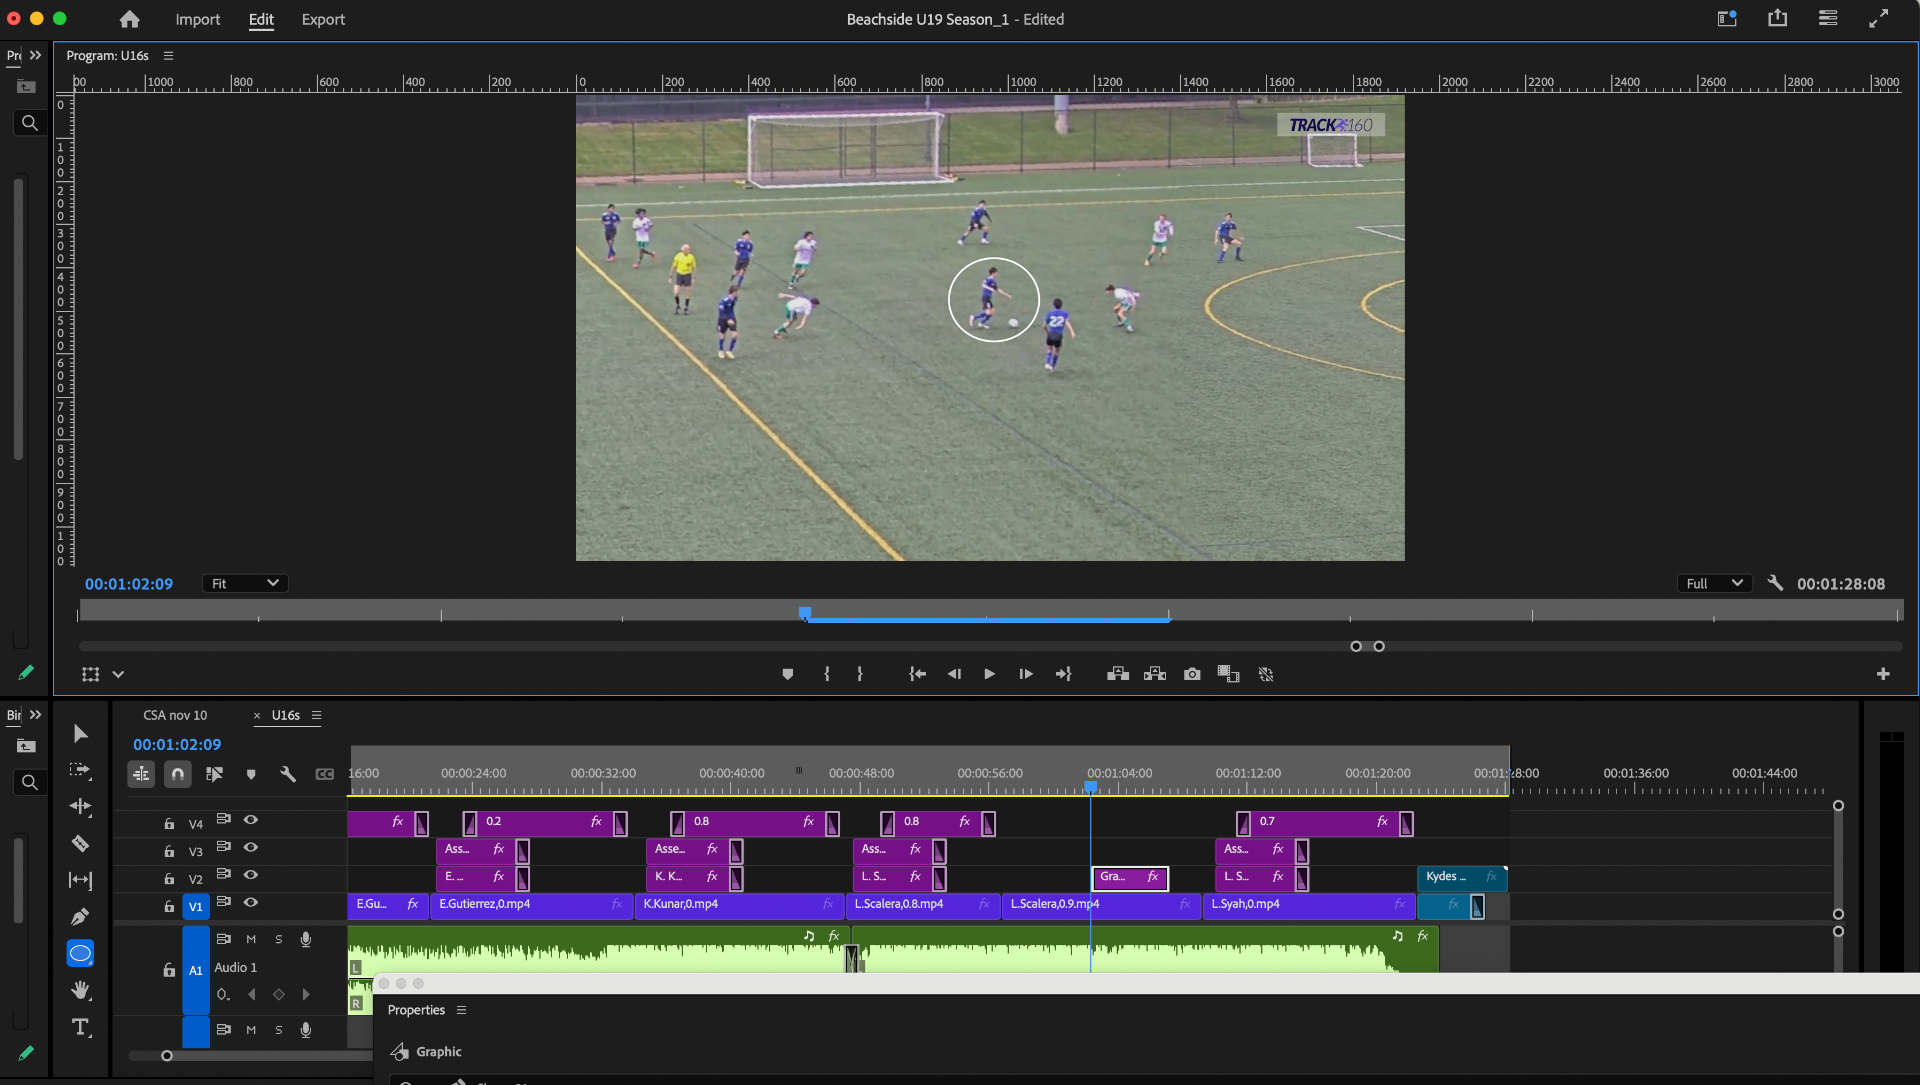Open timeline display settings wrench
The height and width of the screenshot is (1085, 1920).
coord(288,774)
